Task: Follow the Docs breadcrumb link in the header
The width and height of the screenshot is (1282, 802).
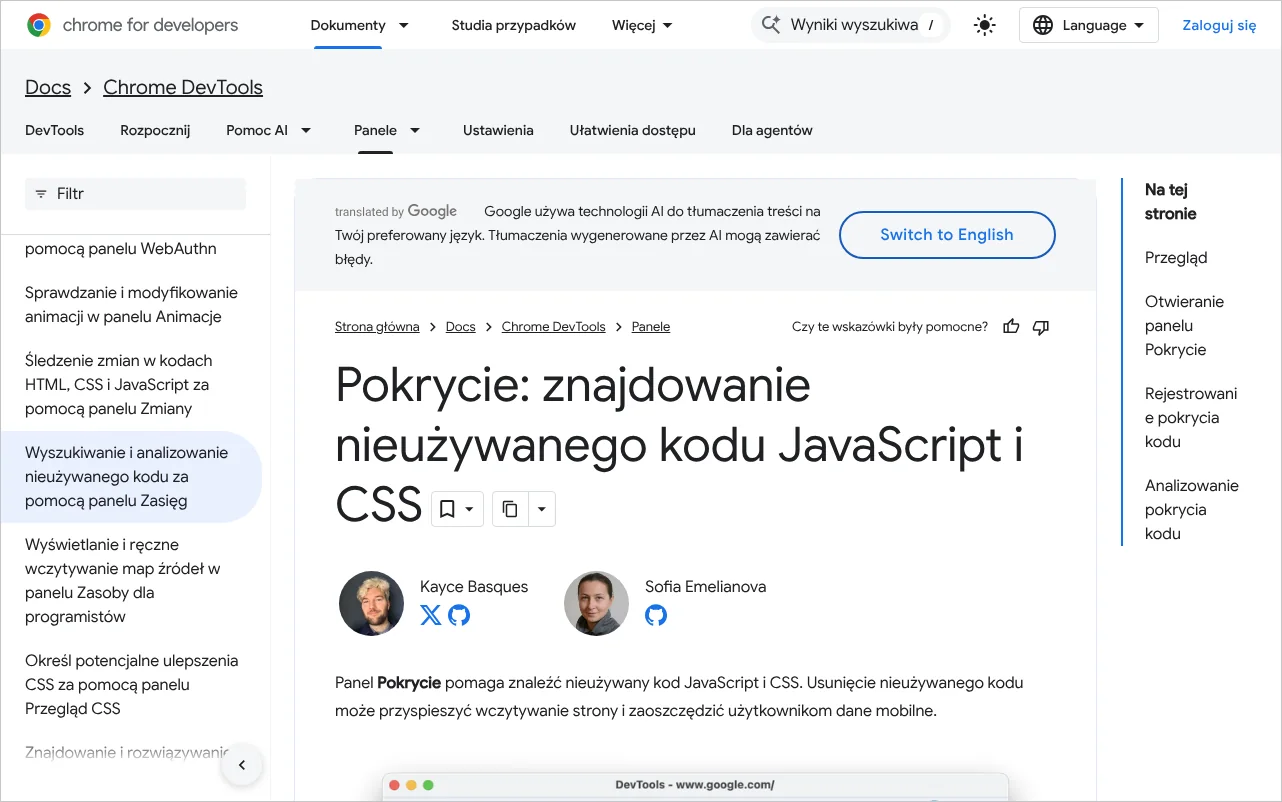Action: (48, 87)
